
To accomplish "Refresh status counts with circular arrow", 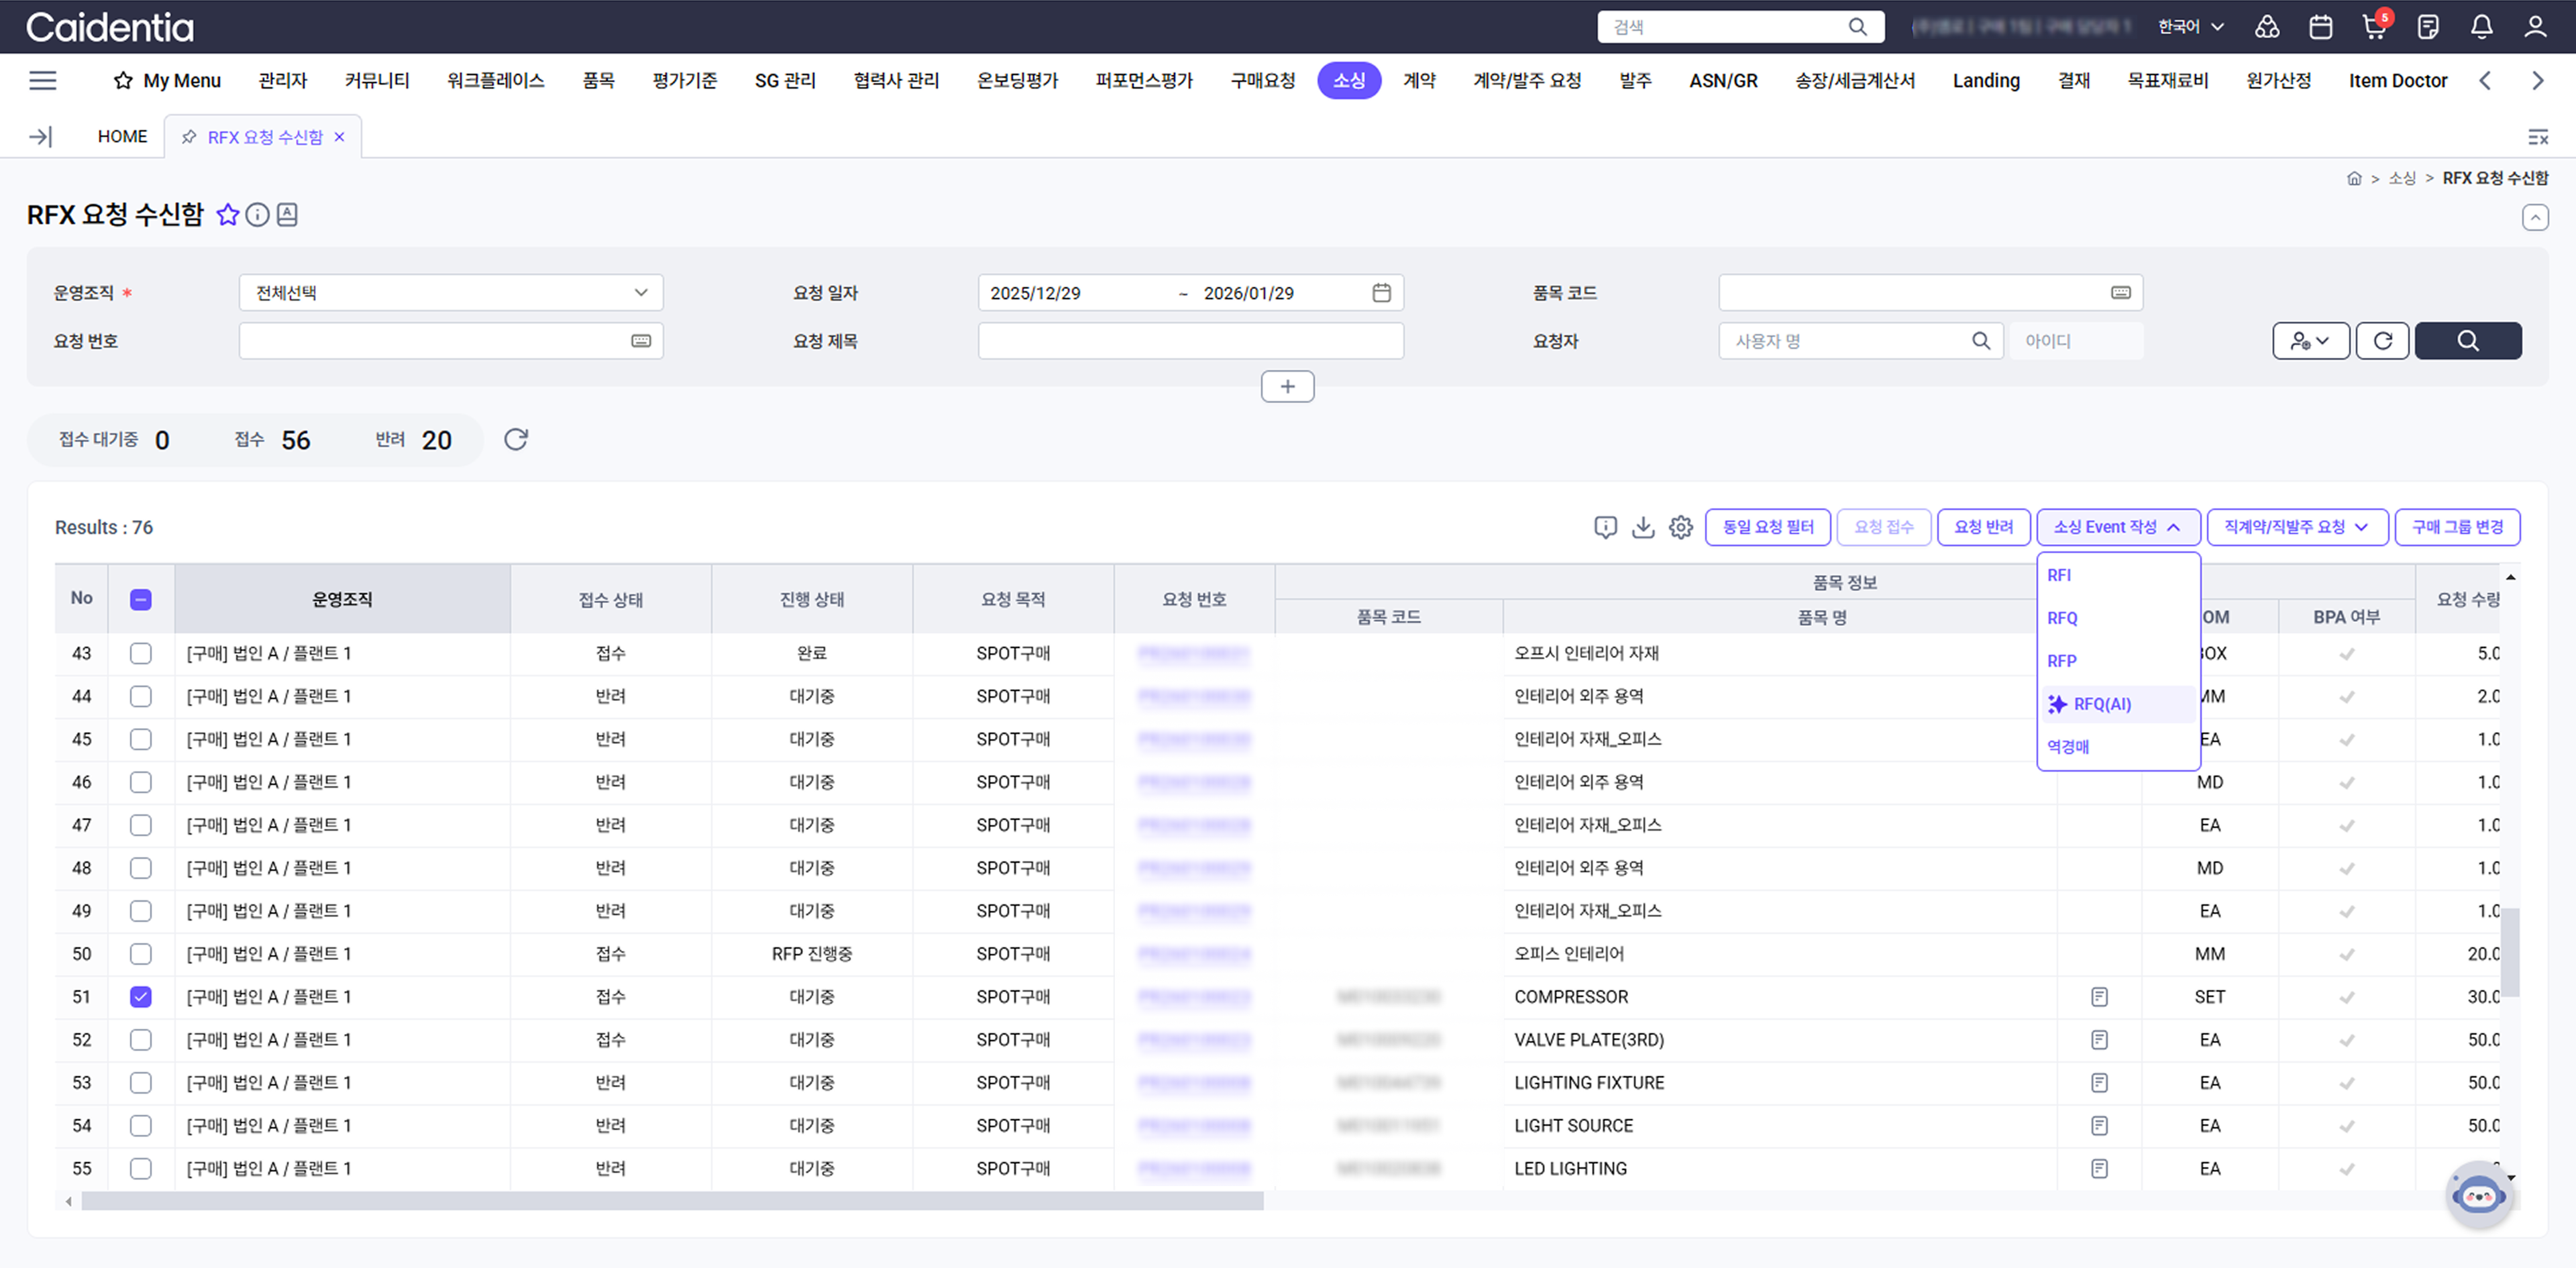I will (515, 439).
